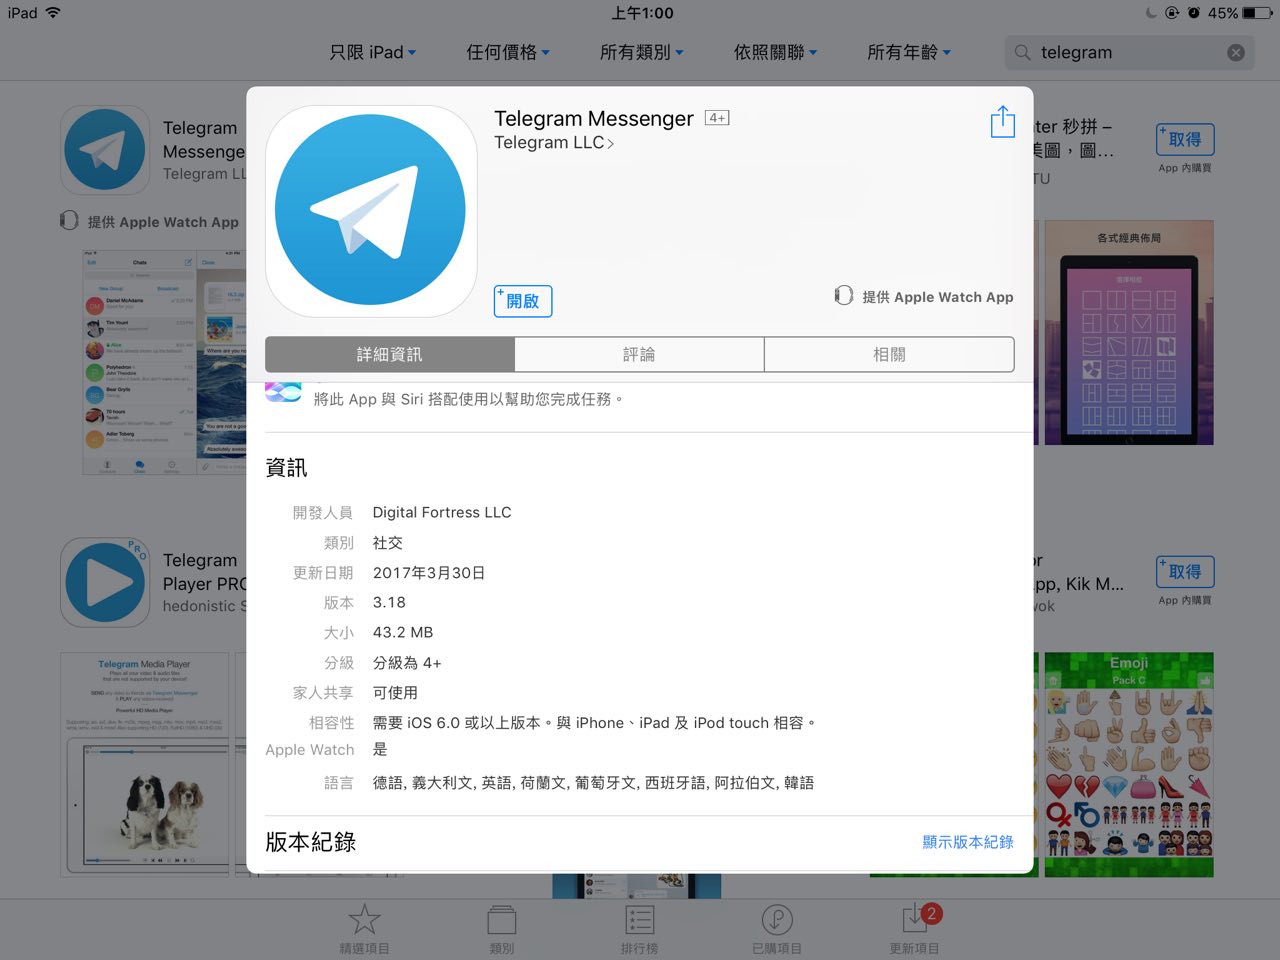Screen dimensions: 1280x960
Task: Open the 已購項目 purchased tab
Action: pyautogui.click(x=777, y=929)
